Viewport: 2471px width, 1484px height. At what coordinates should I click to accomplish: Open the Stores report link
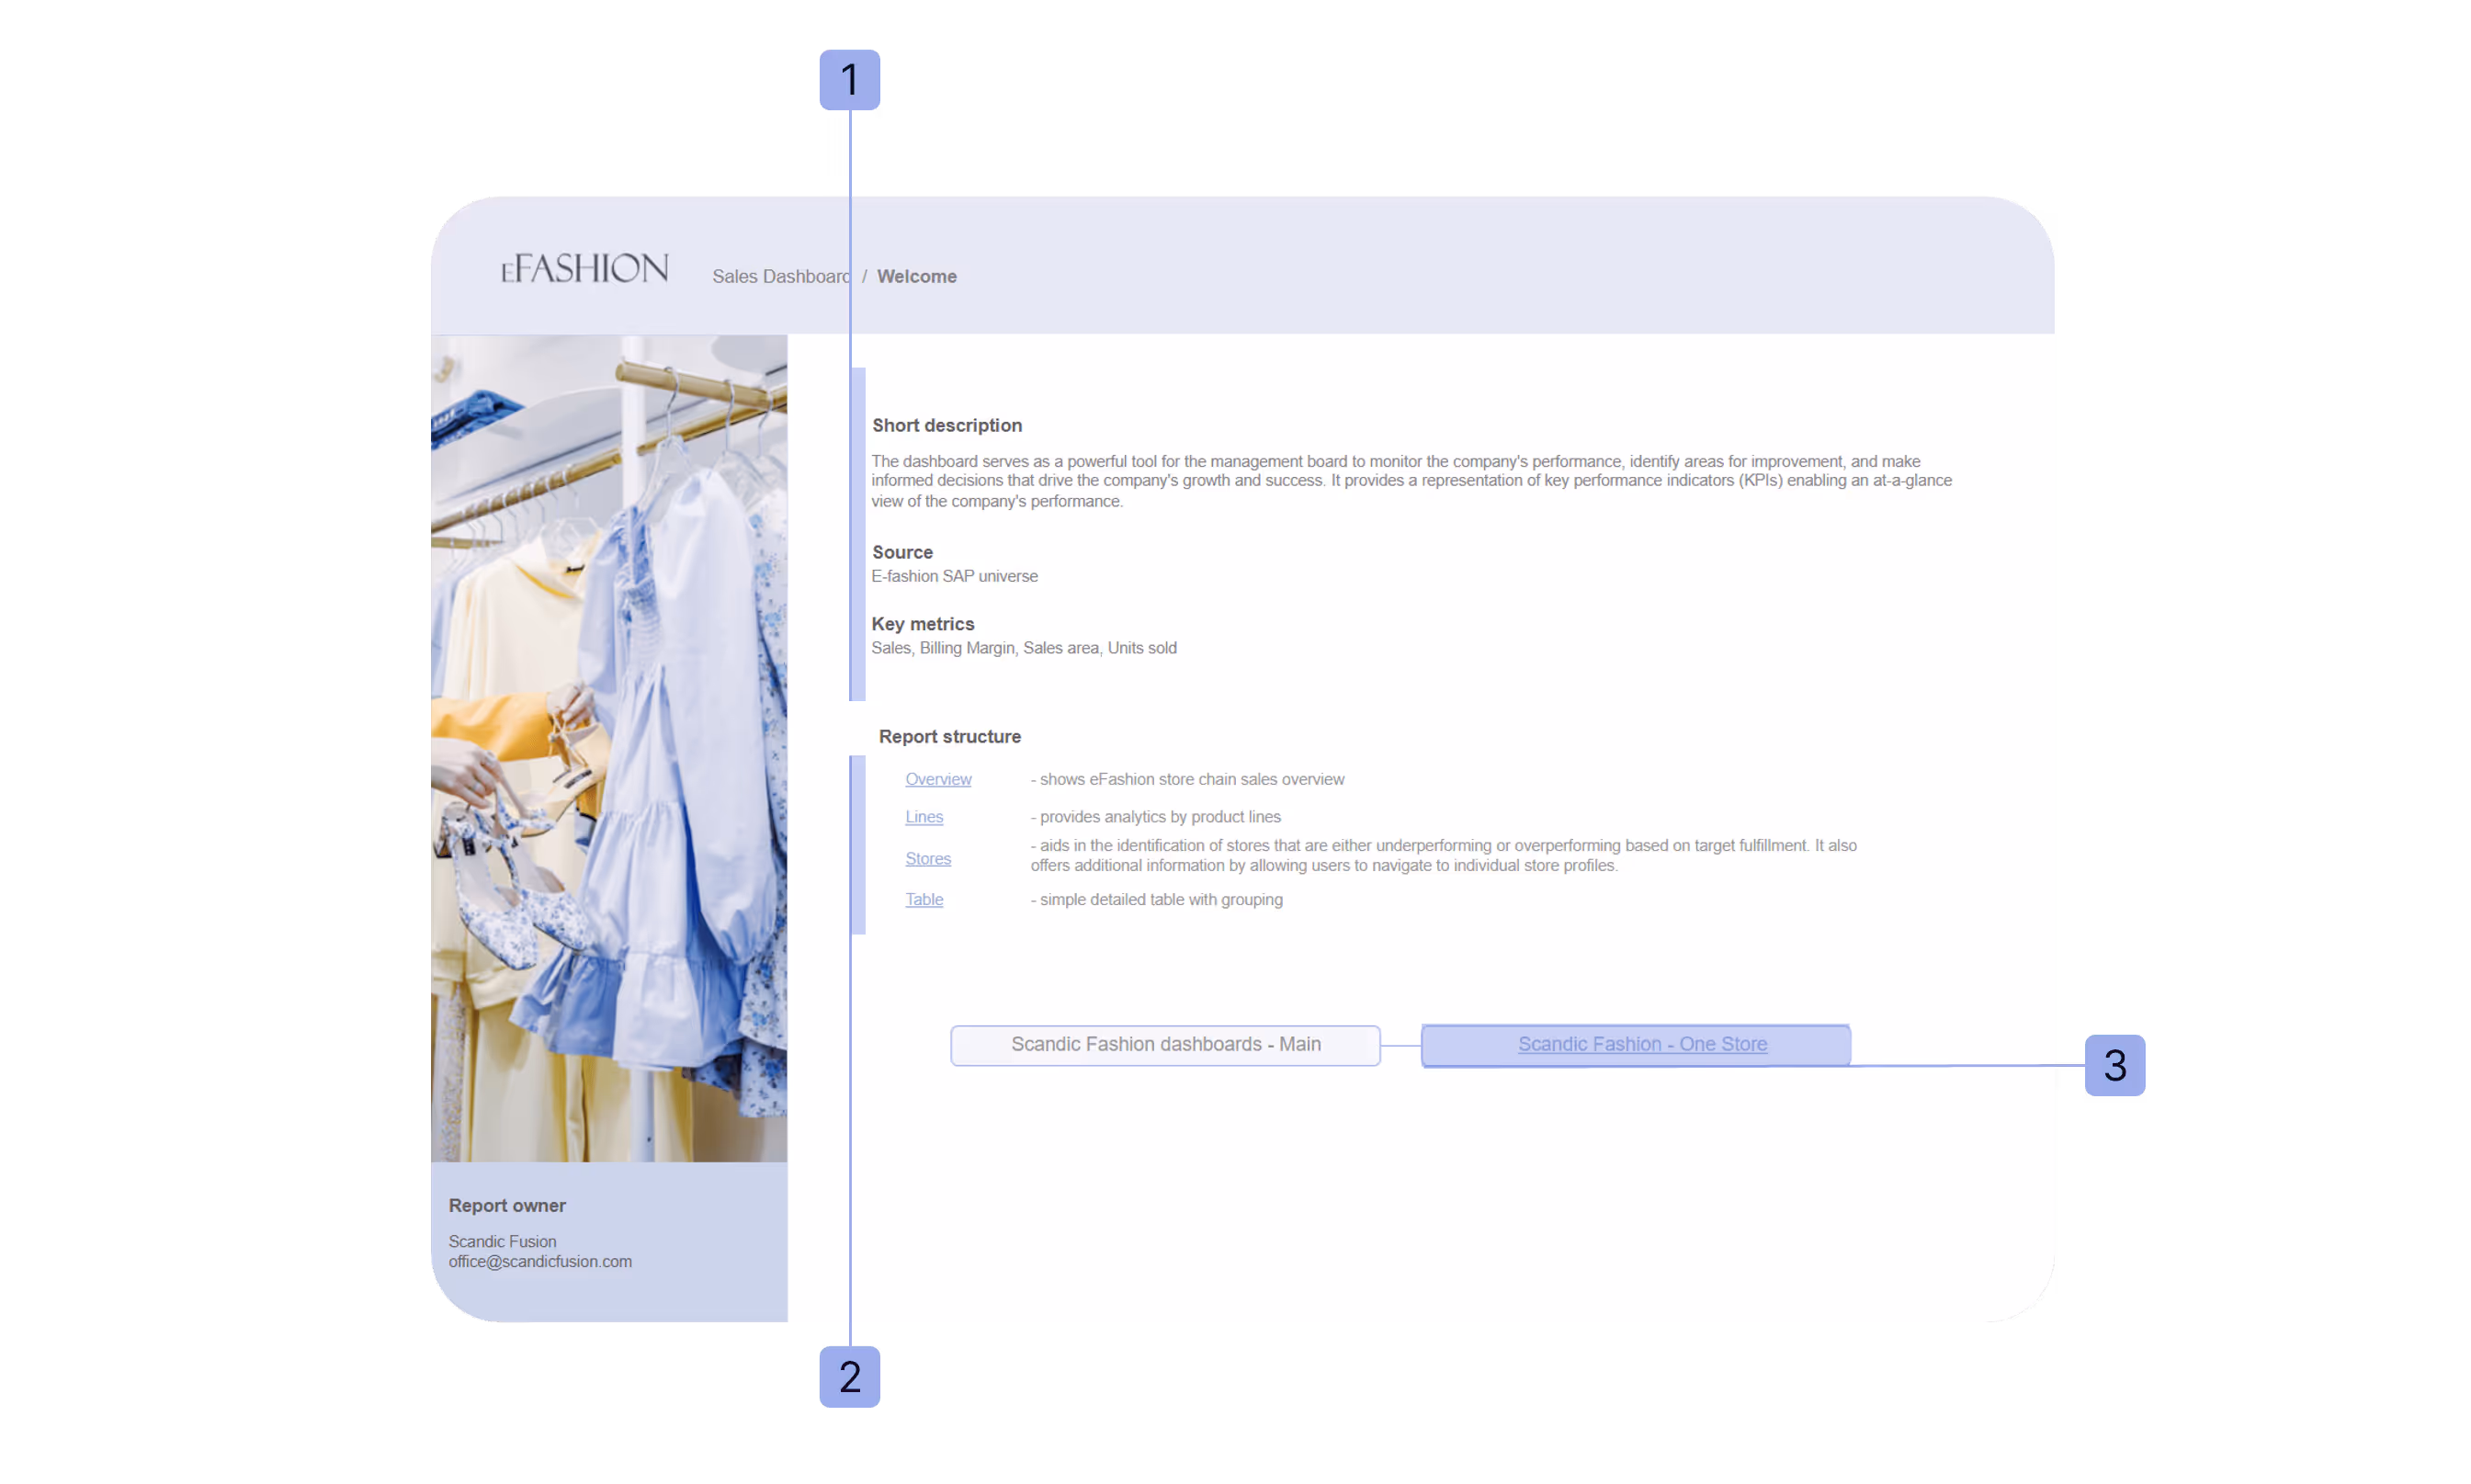(x=927, y=858)
